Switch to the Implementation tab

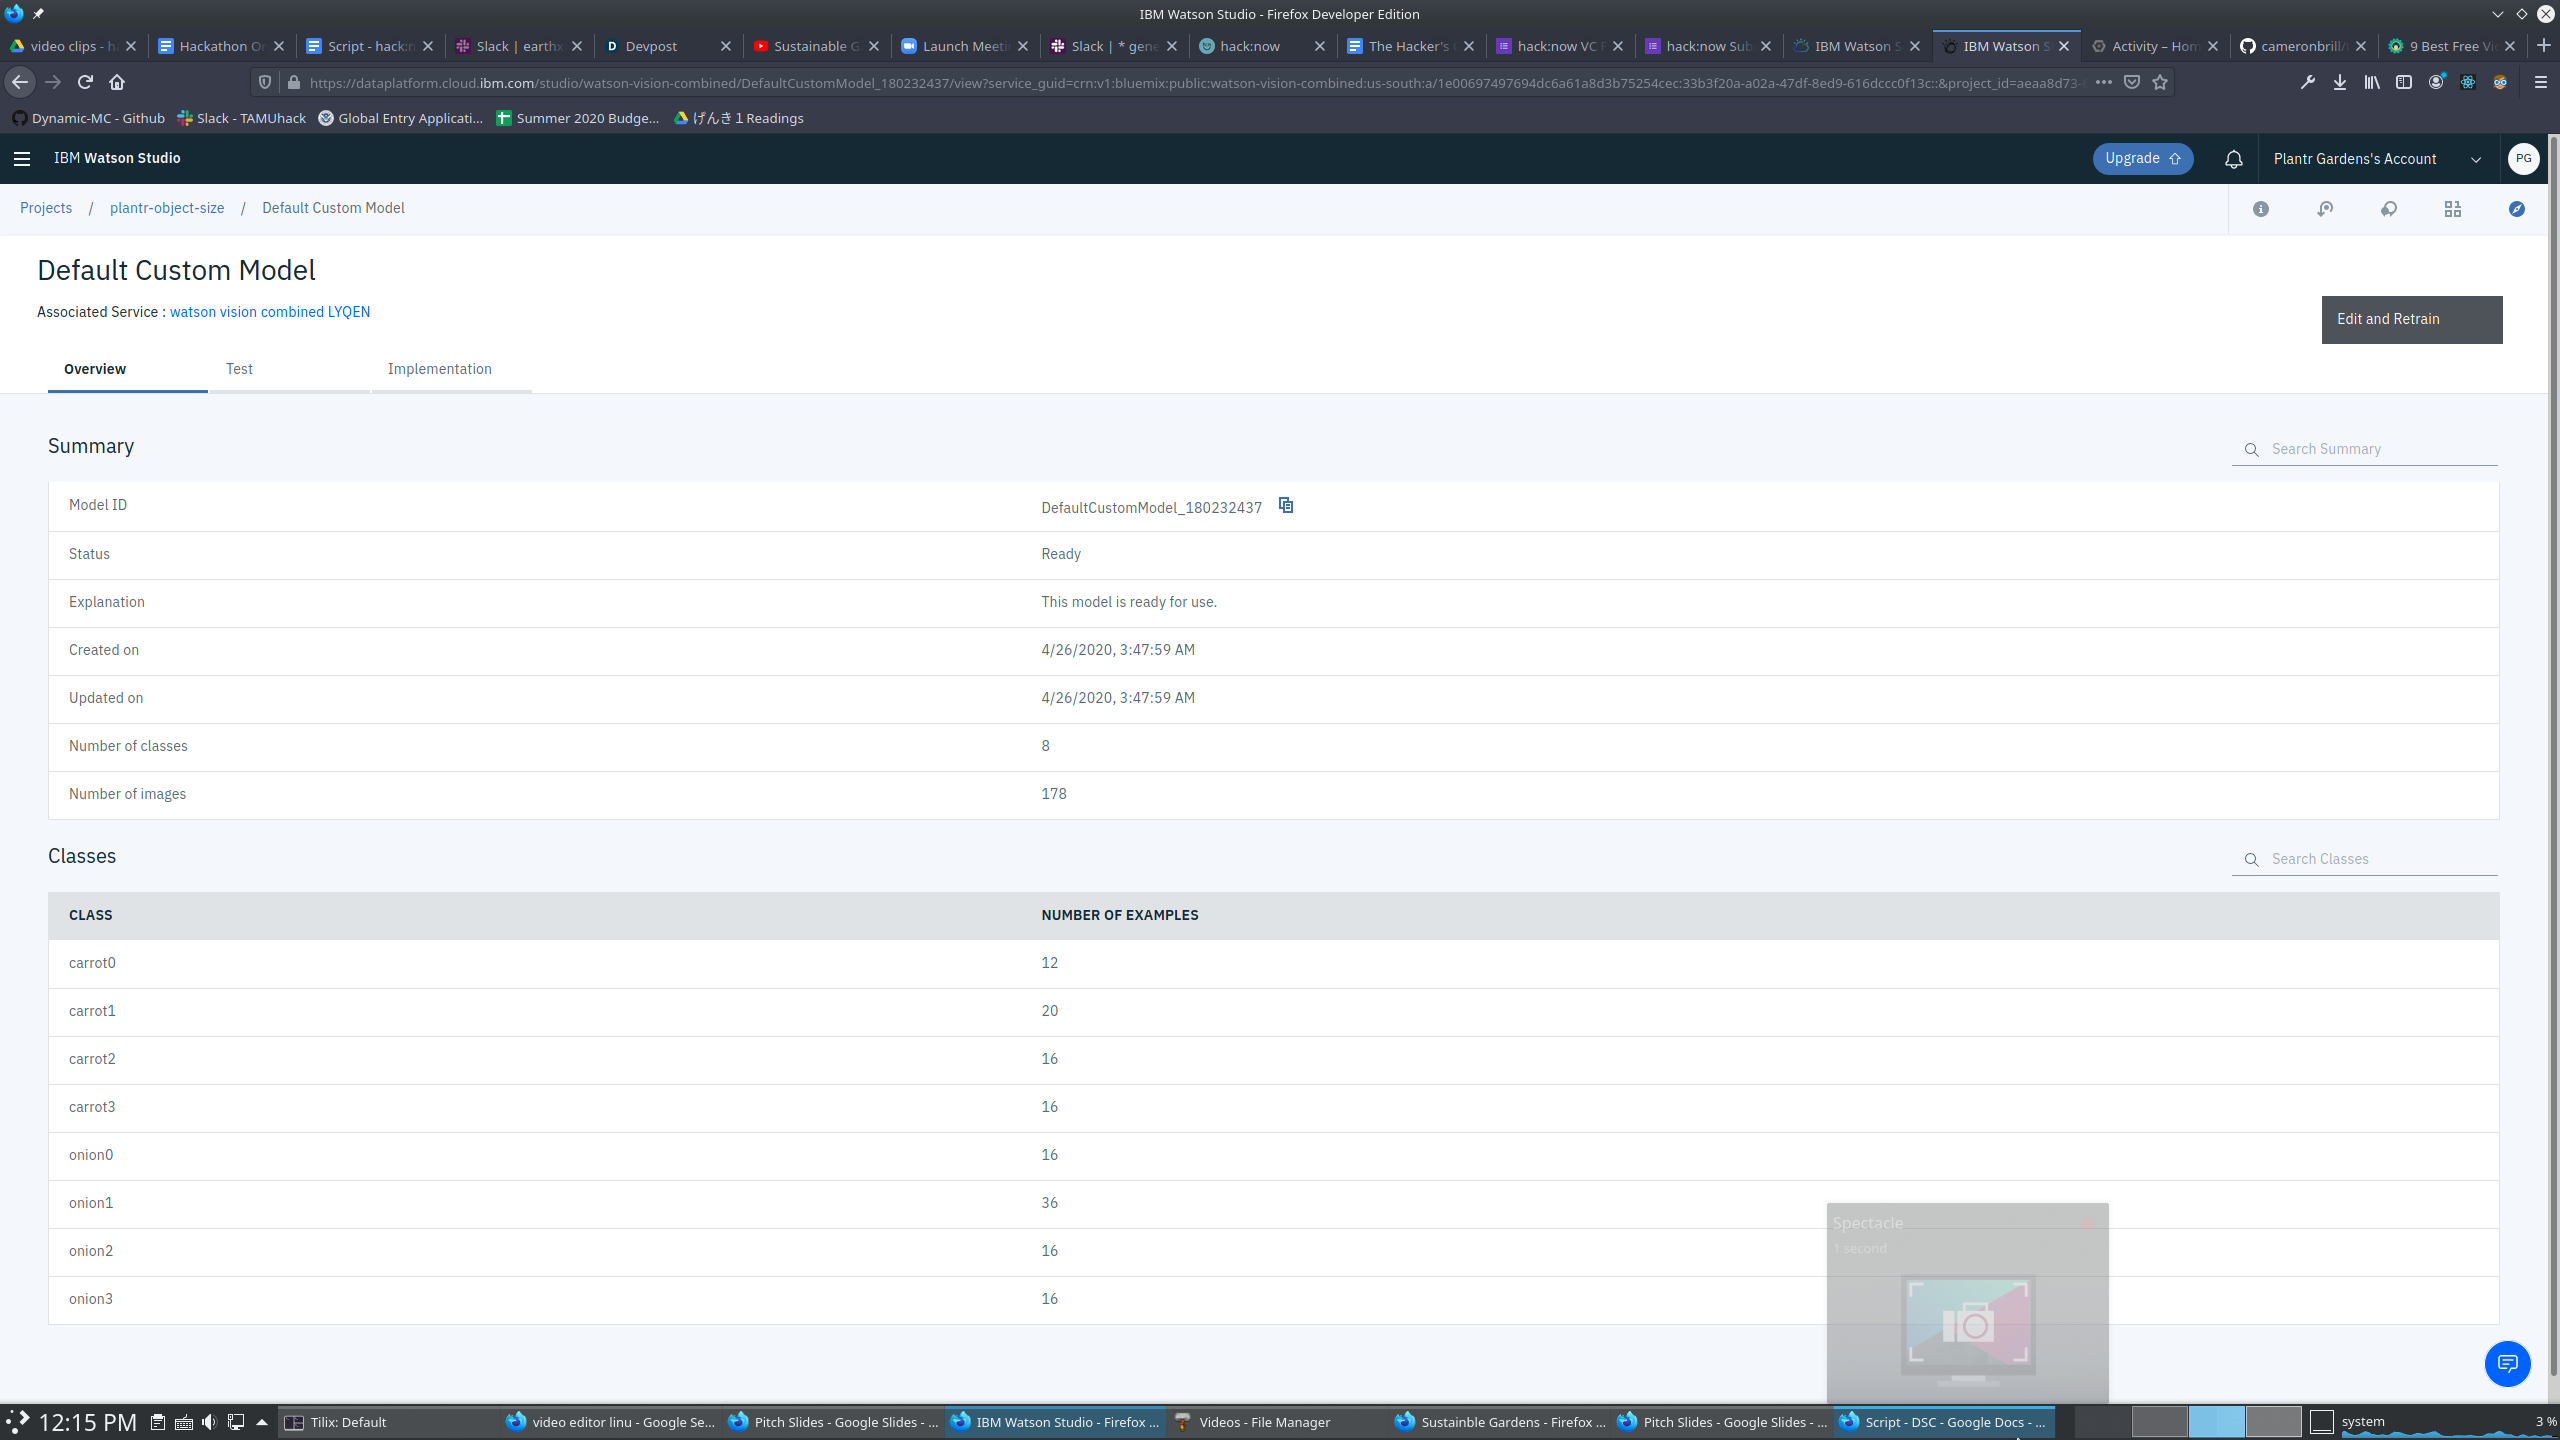(x=439, y=369)
